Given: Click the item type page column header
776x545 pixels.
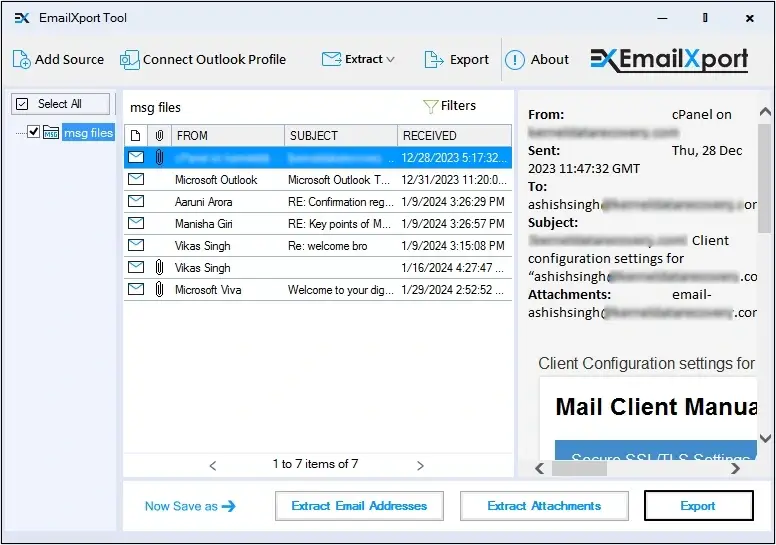Looking at the screenshot, I should point(136,136).
